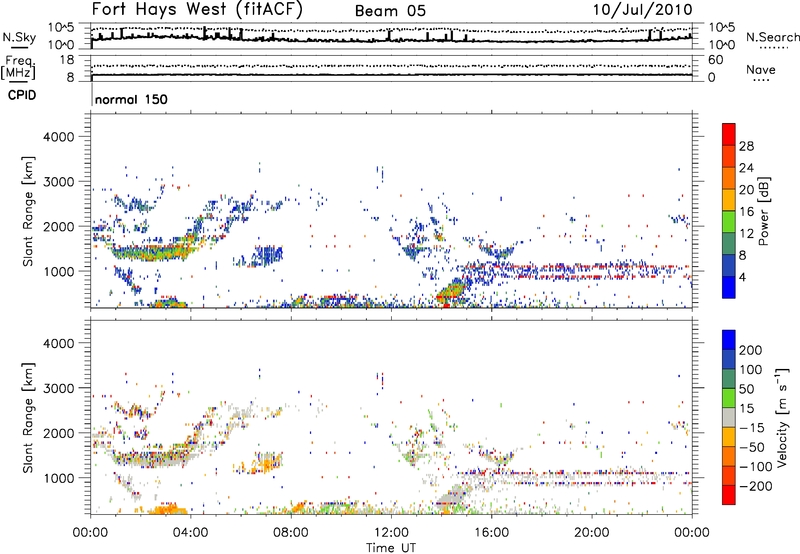Click the '18' frequency axis tick label
The height and width of the screenshot is (554, 800).
[x=67, y=60]
